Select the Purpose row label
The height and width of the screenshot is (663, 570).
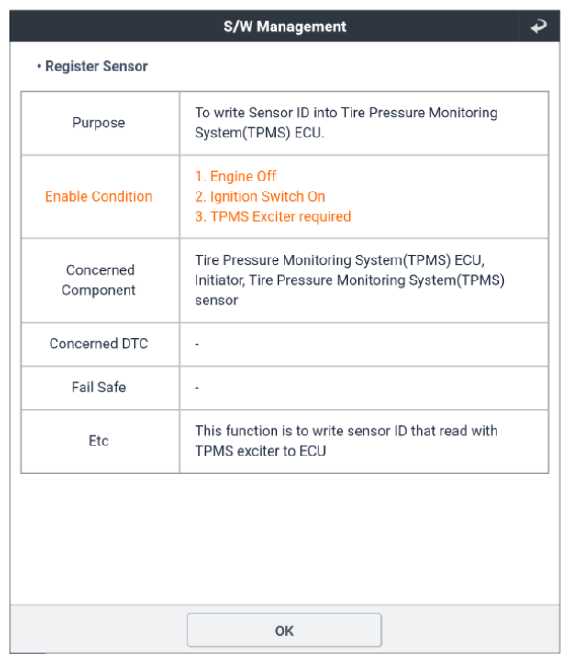click(99, 123)
